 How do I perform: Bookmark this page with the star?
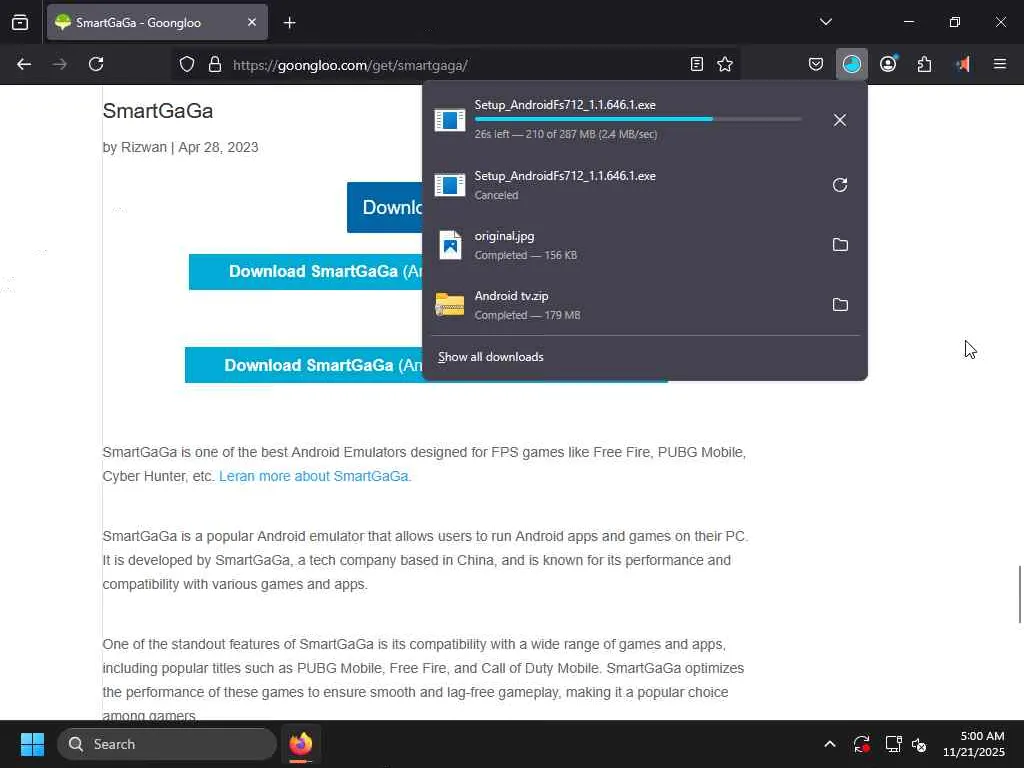click(x=725, y=64)
